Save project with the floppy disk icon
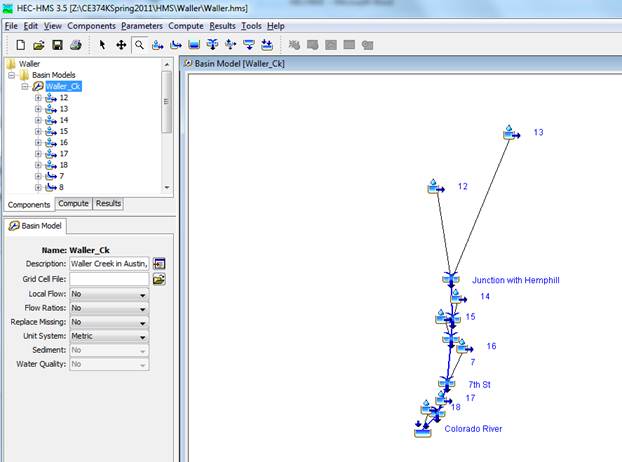The image size is (622, 462). pos(57,45)
